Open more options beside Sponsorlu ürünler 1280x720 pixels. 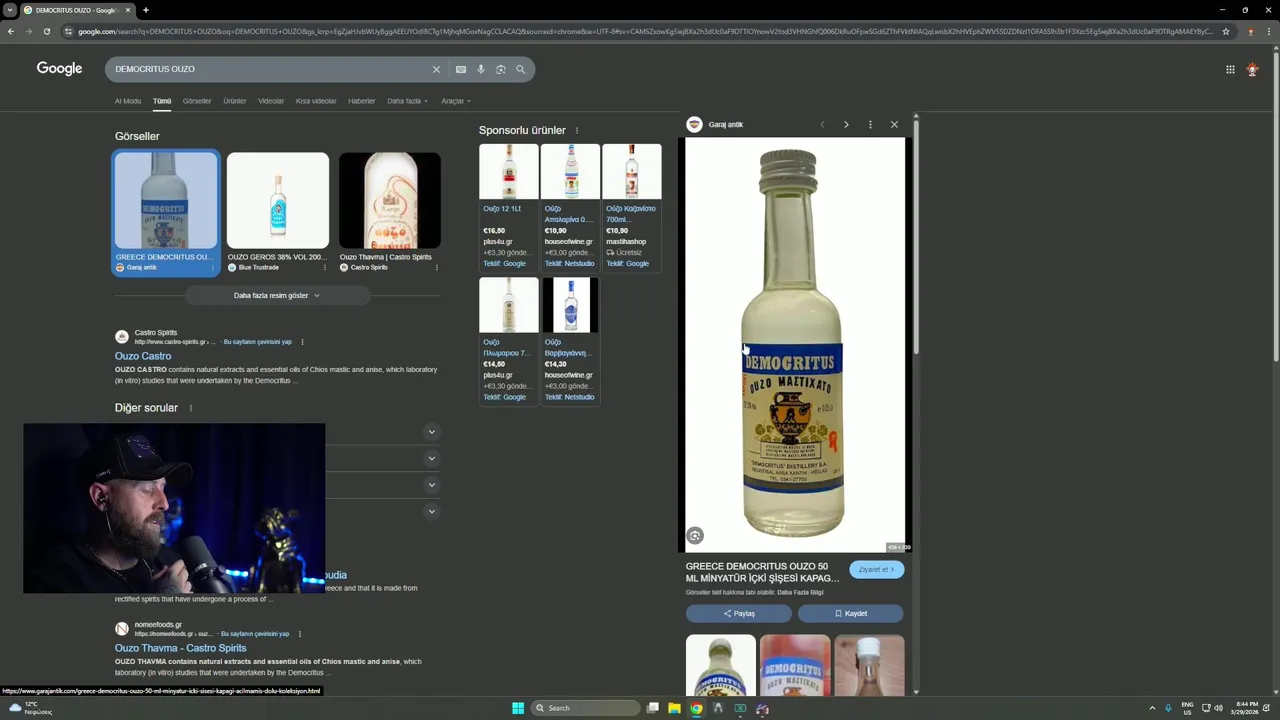(x=576, y=131)
